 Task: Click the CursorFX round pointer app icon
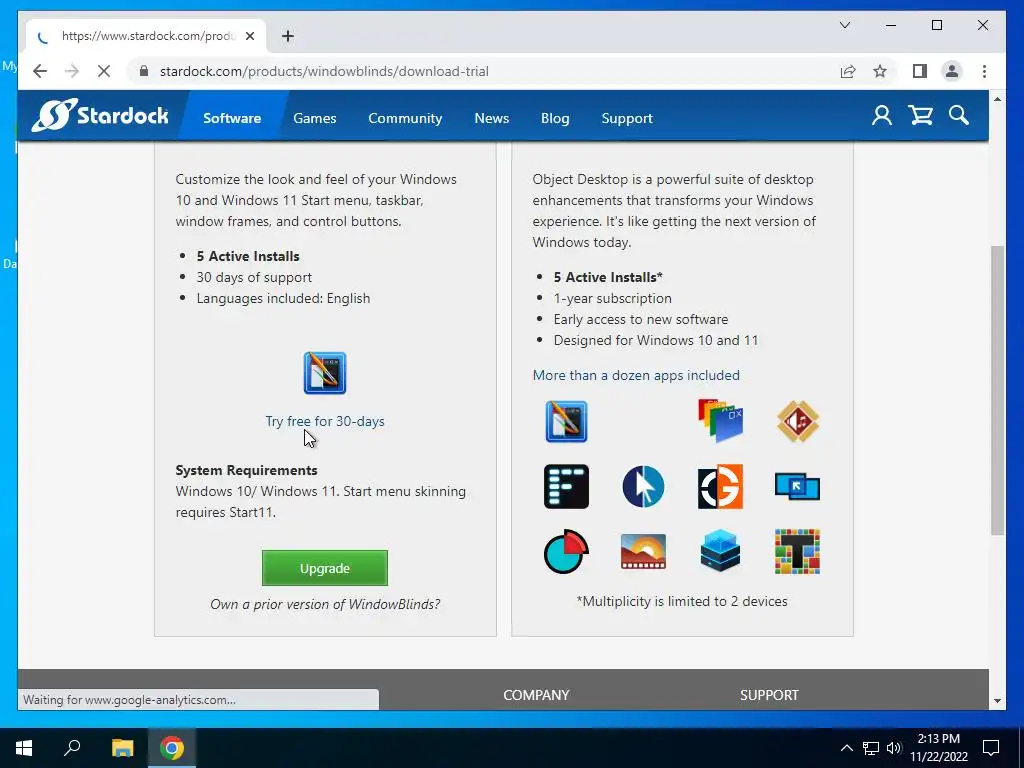pyautogui.click(x=643, y=487)
